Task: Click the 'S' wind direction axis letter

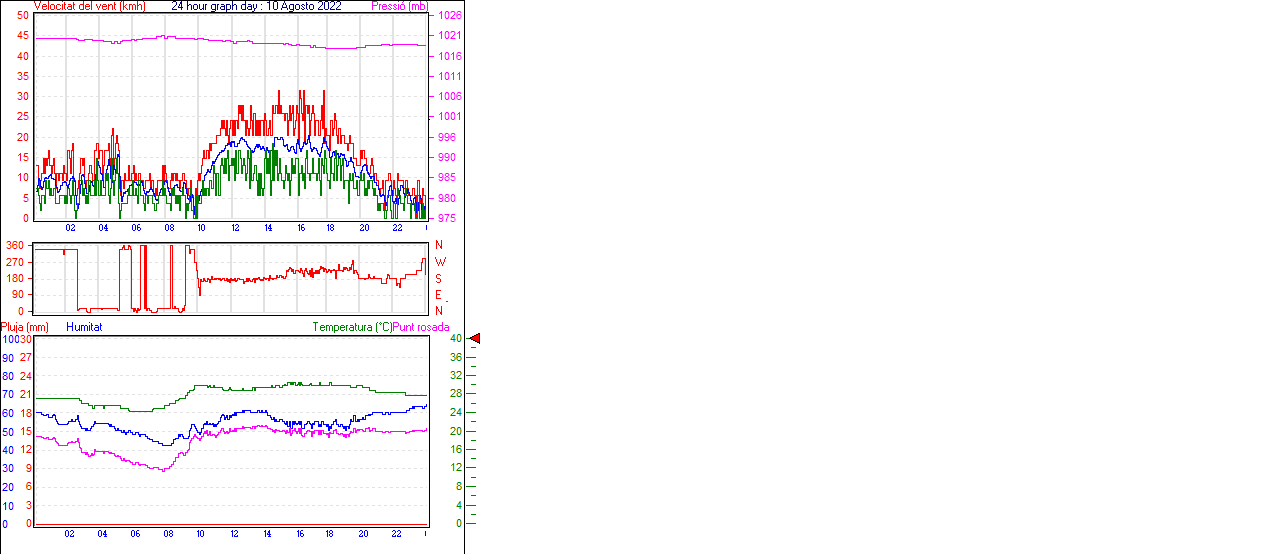Action: point(439,279)
